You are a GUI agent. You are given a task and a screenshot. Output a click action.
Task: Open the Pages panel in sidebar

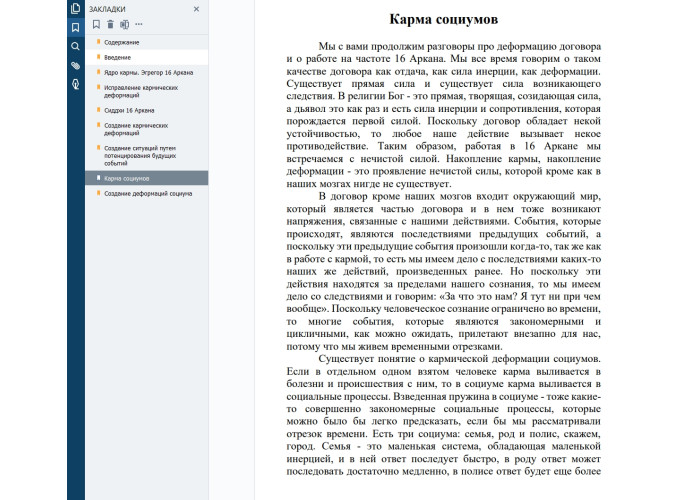click(x=75, y=8)
